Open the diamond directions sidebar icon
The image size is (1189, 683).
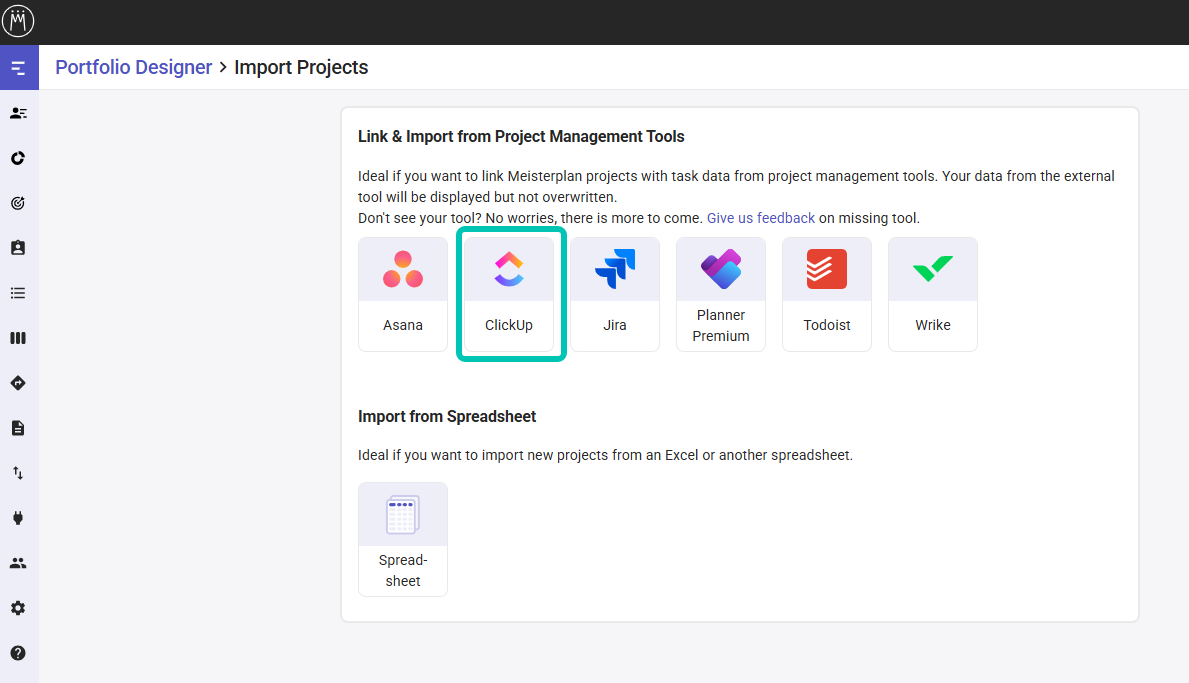tap(18, 383)
